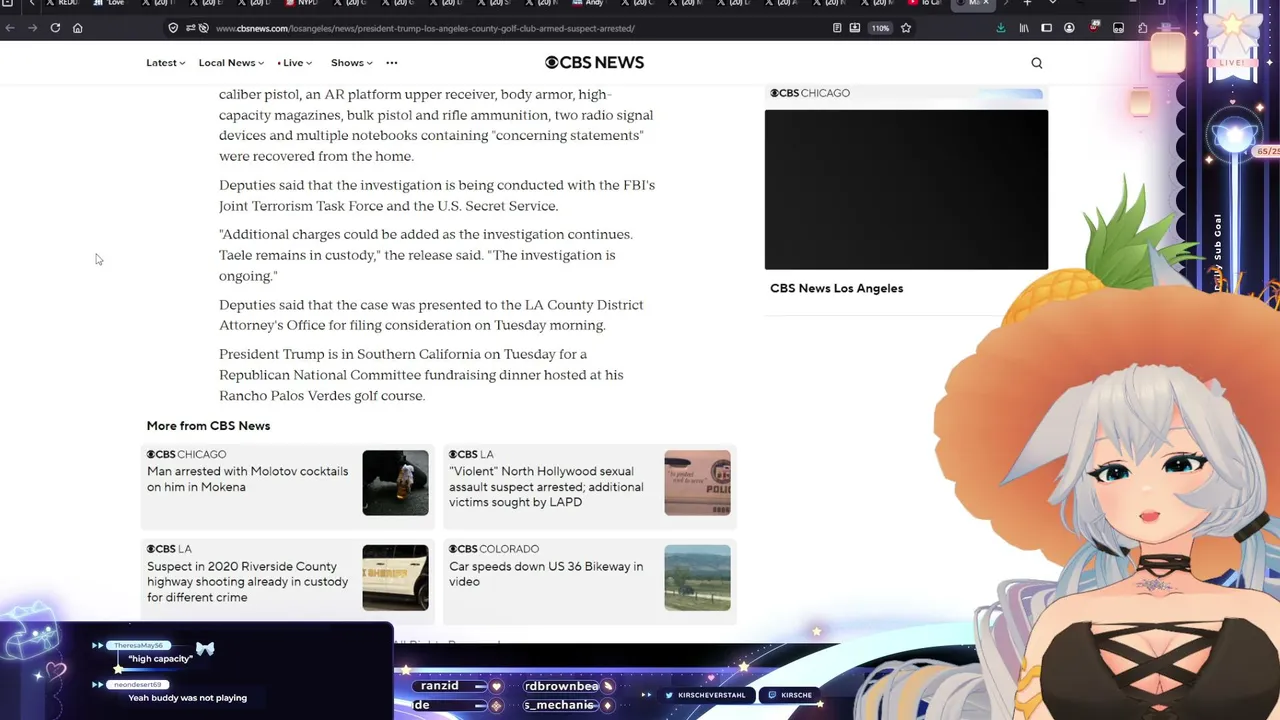
Task: Open the browser home page
Action: tap(77, 28)
